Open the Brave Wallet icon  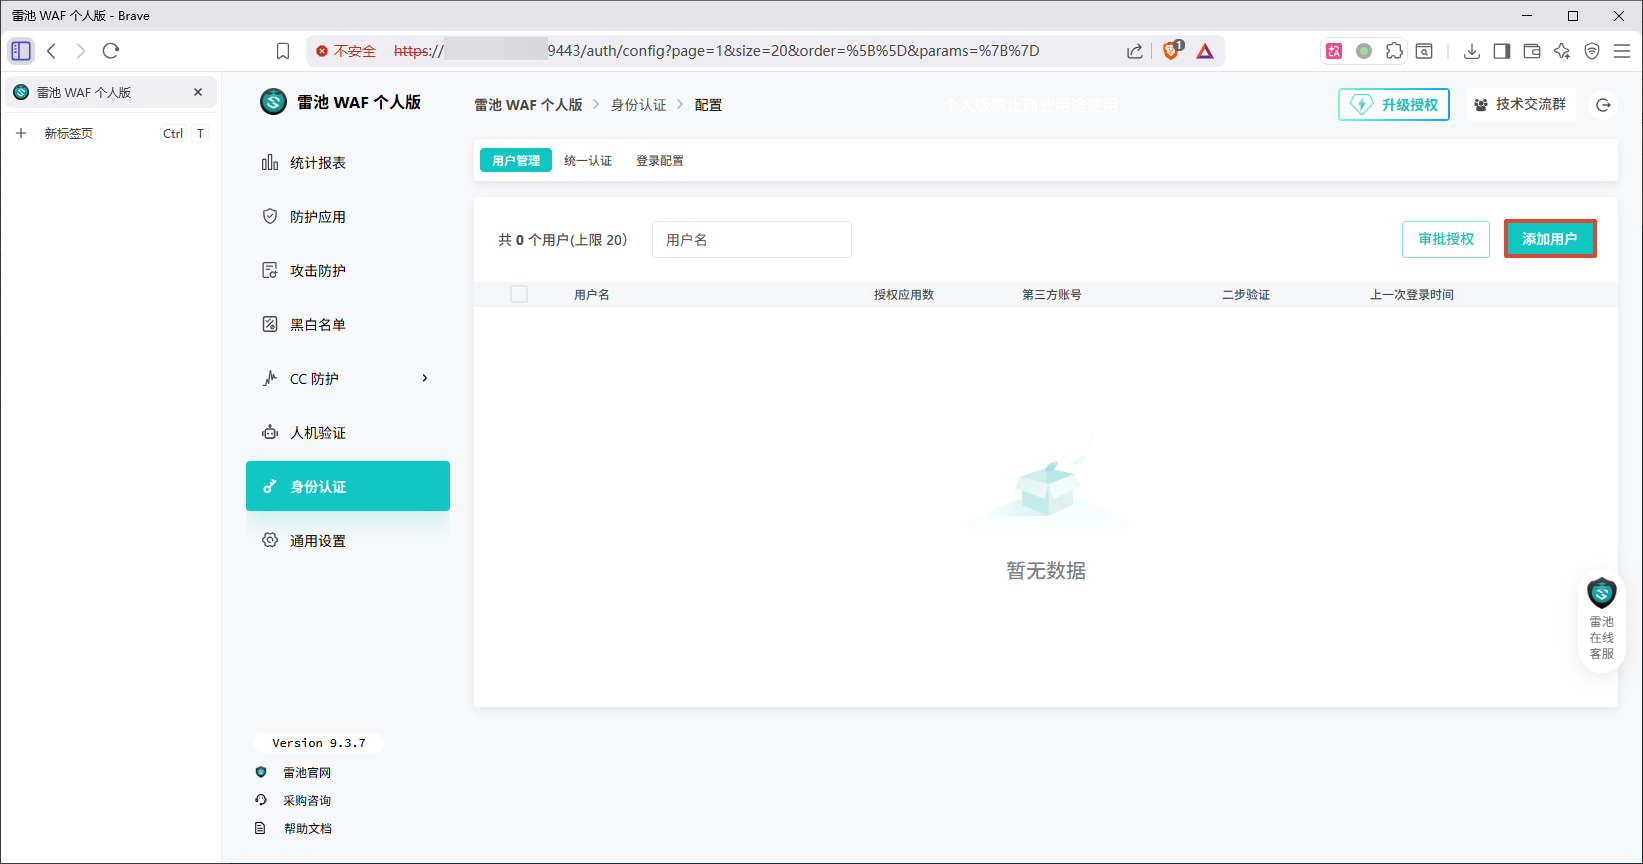pos(1532,51)
